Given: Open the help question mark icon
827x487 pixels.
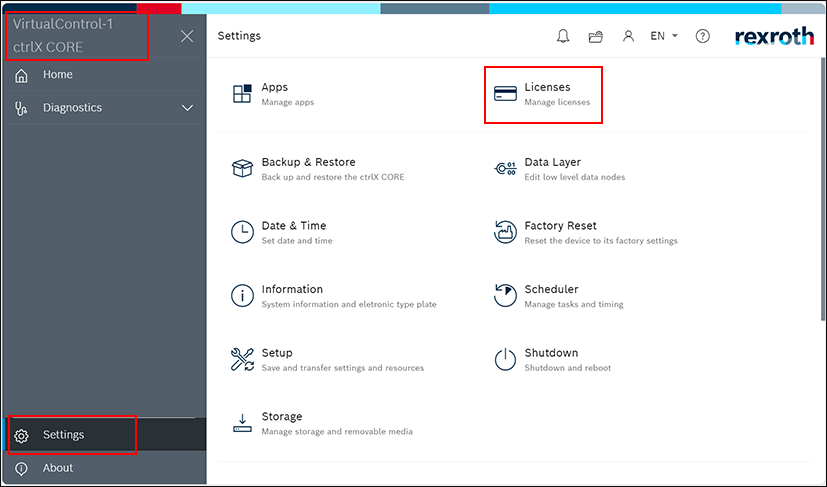Looking at the screenshot, I should coord(702,36).
